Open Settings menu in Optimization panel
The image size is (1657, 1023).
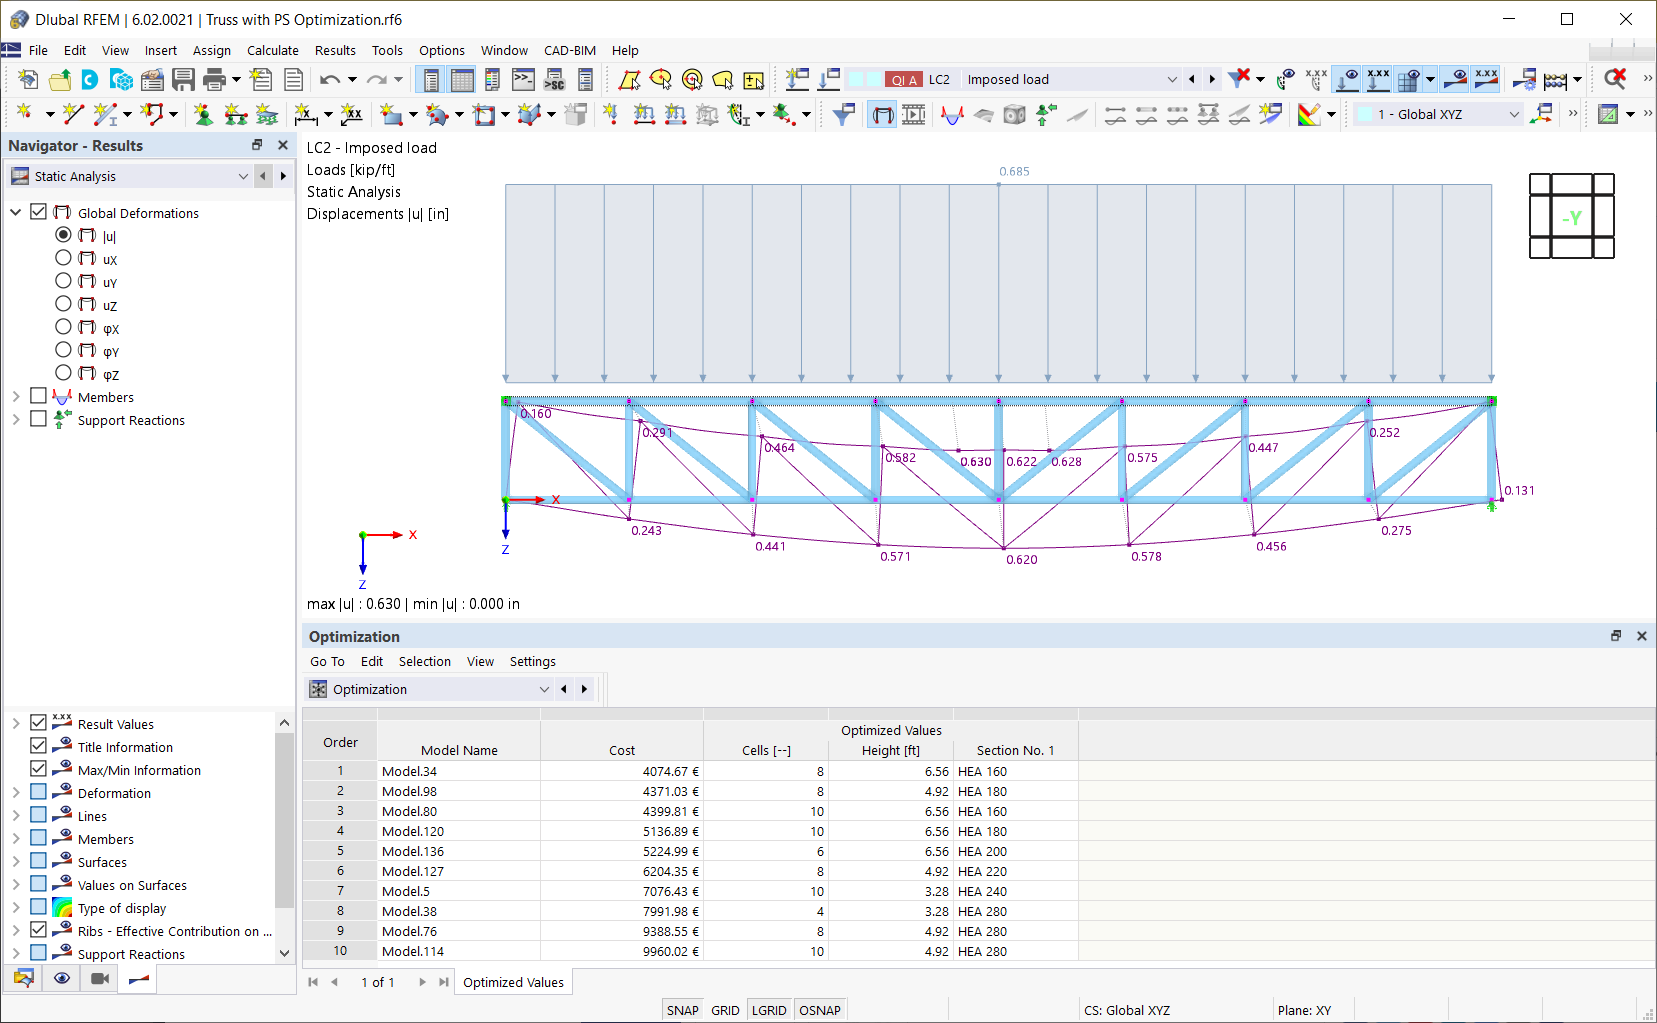533,661
